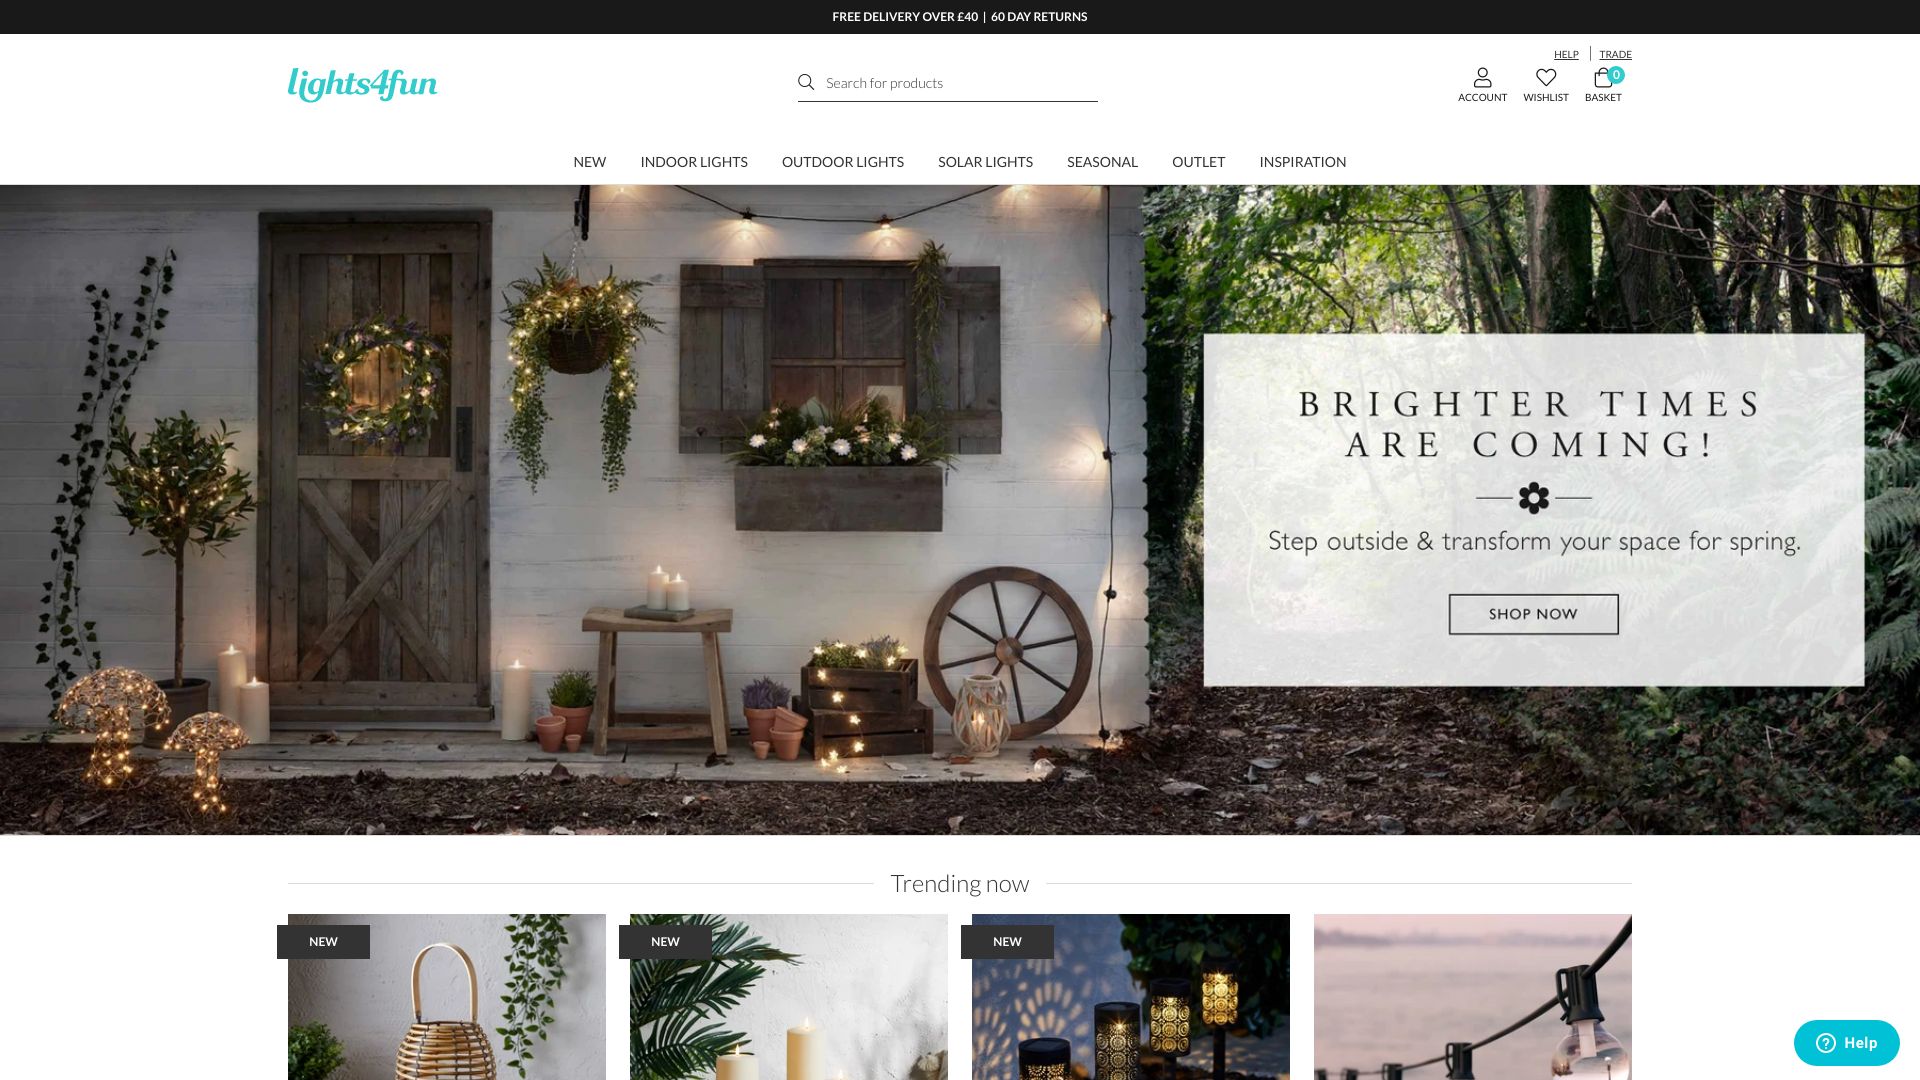Select the SEASONAL menu tab
The height and width of the screenshot is (1080, 1920).
(x=1102, y=161)
